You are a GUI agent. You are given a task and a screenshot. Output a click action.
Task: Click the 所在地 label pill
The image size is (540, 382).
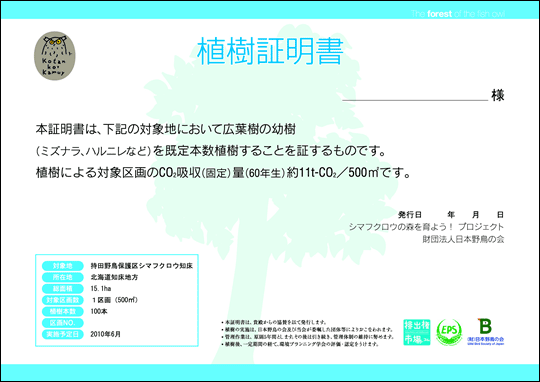tap(63, 277)
